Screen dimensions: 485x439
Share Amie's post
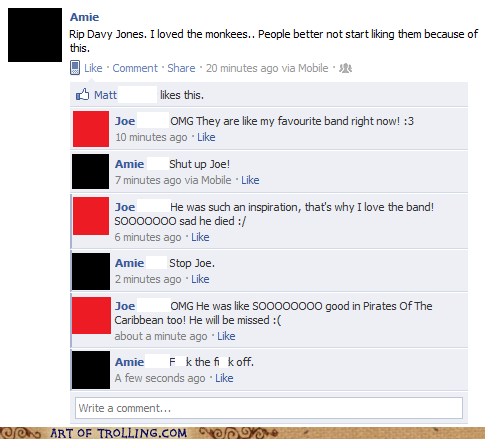[x=181, y=68]
